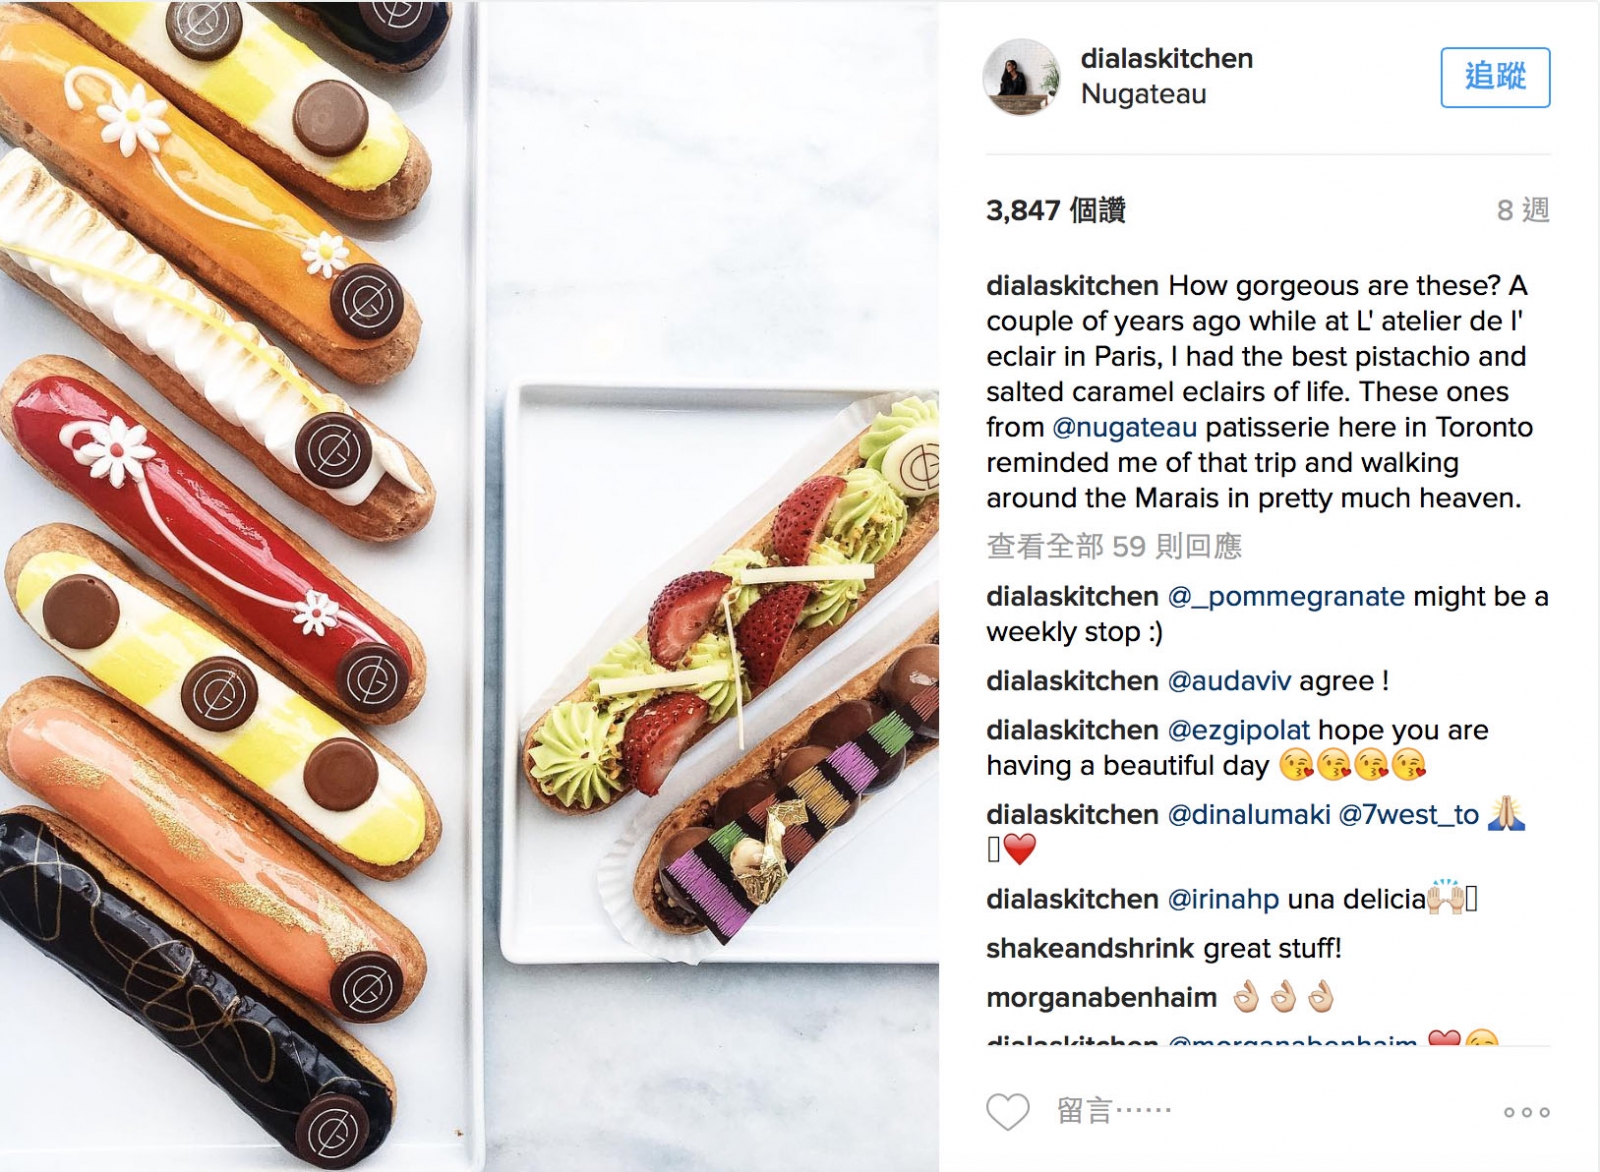Open the @nugateau mention in caption

point(1124,427)
